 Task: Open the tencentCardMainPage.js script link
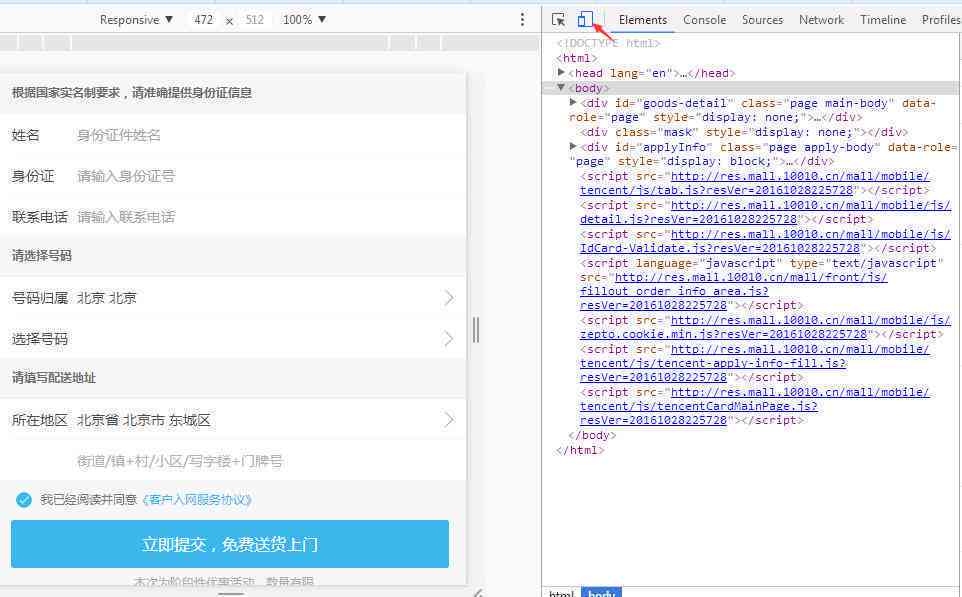[755, 406]
